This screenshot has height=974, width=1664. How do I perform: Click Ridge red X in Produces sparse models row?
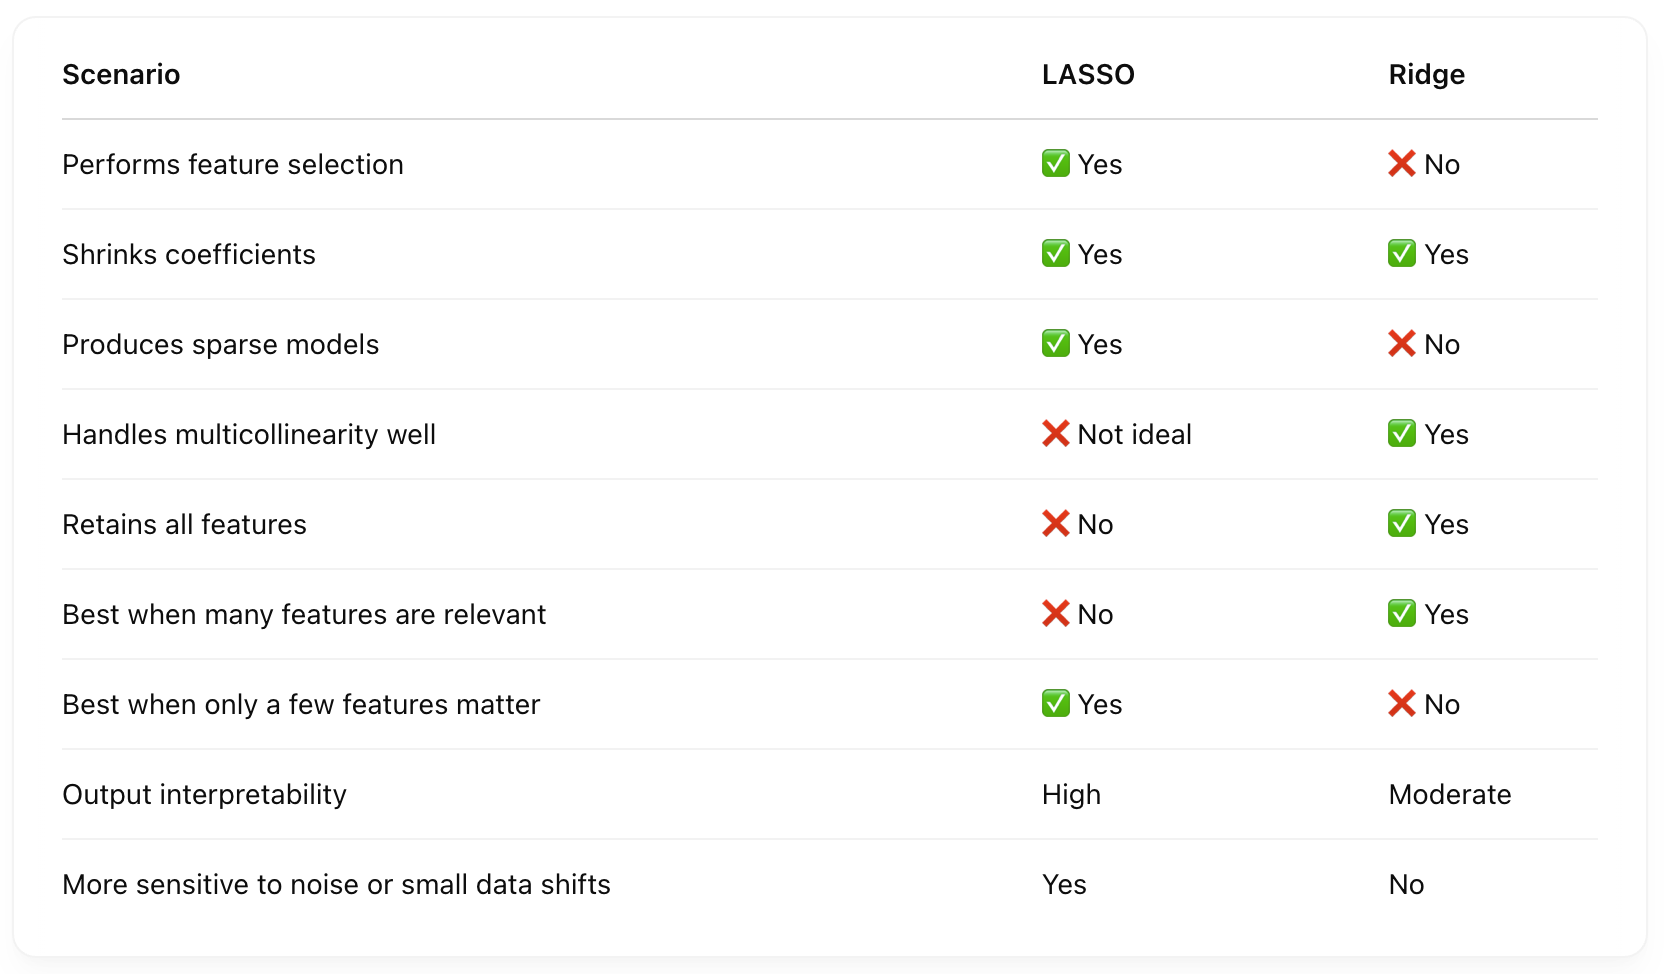tap(1402, 343)
